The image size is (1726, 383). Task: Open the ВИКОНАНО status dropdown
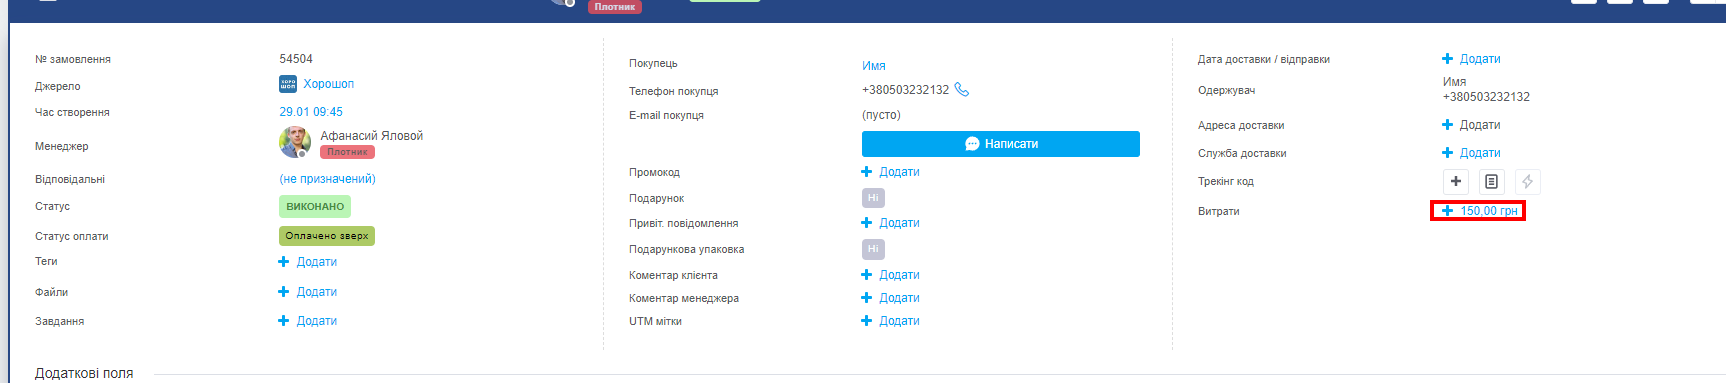point(315,207)
